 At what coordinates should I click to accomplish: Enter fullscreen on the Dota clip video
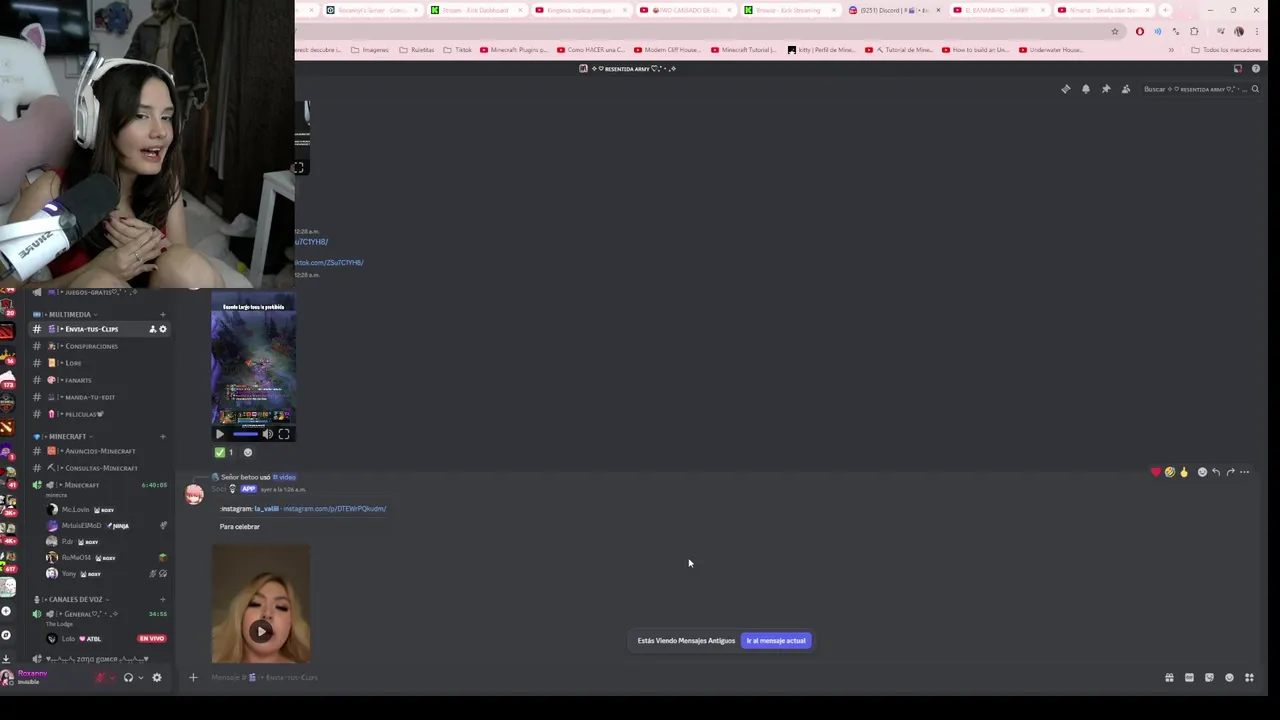tap(284, 434)
